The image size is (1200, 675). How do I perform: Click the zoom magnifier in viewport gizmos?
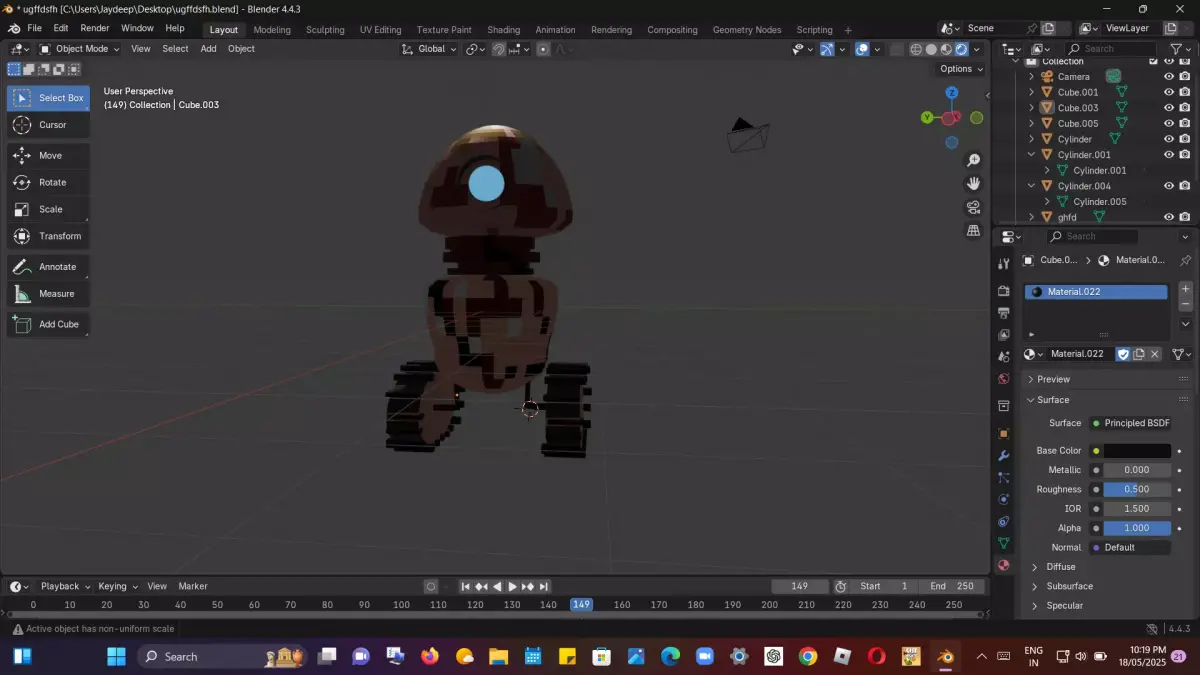(973, 161)
